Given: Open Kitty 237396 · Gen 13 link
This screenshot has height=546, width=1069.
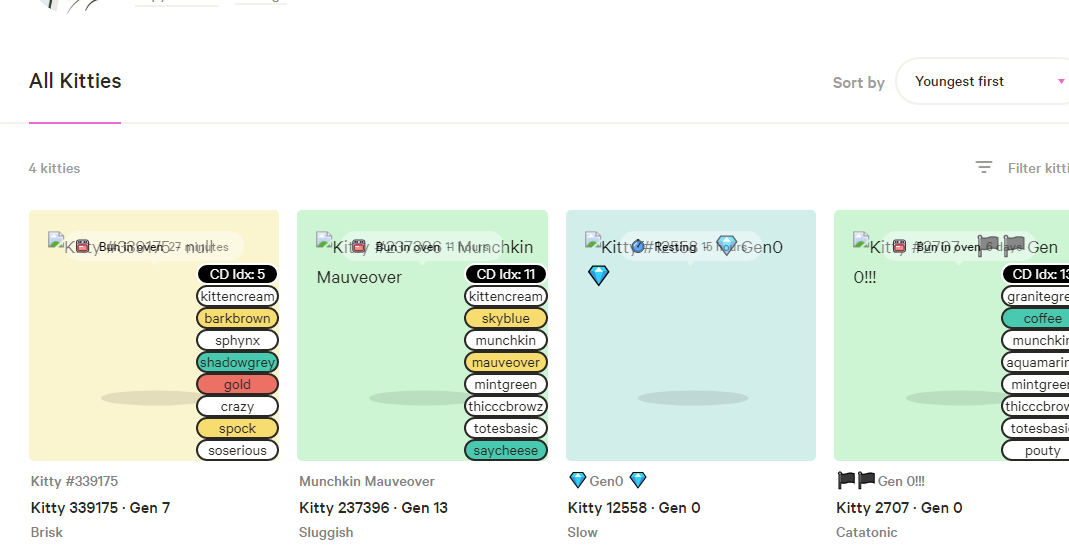Looking at the screenshot, I should tap(373, 508).
